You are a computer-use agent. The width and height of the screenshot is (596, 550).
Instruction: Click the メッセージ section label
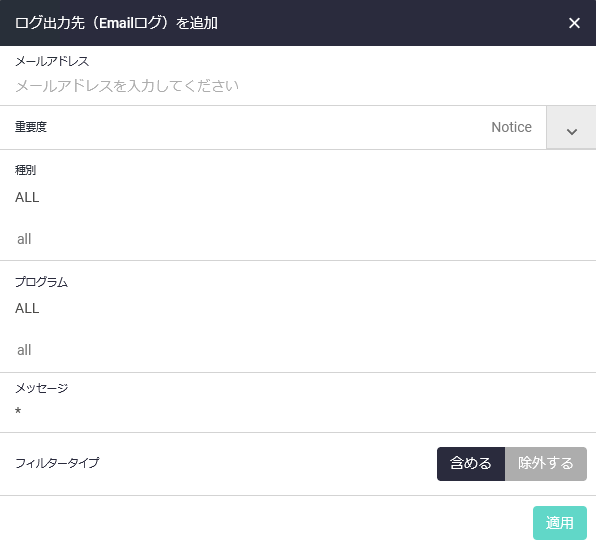[x=41, y=388]
